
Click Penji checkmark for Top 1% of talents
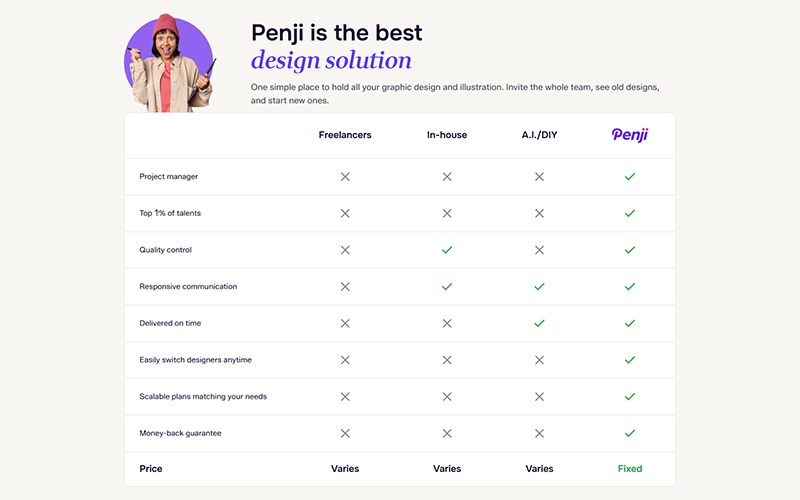[x=630, y=213]
